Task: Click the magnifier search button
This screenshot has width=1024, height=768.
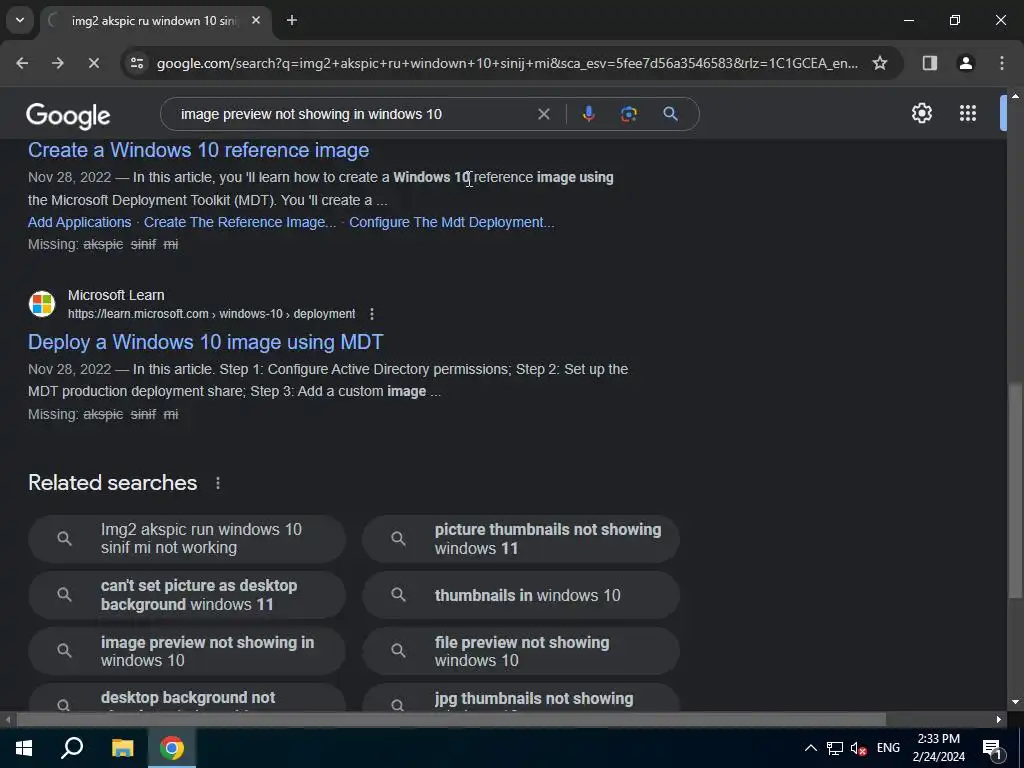Action: (x=670, y=114)
